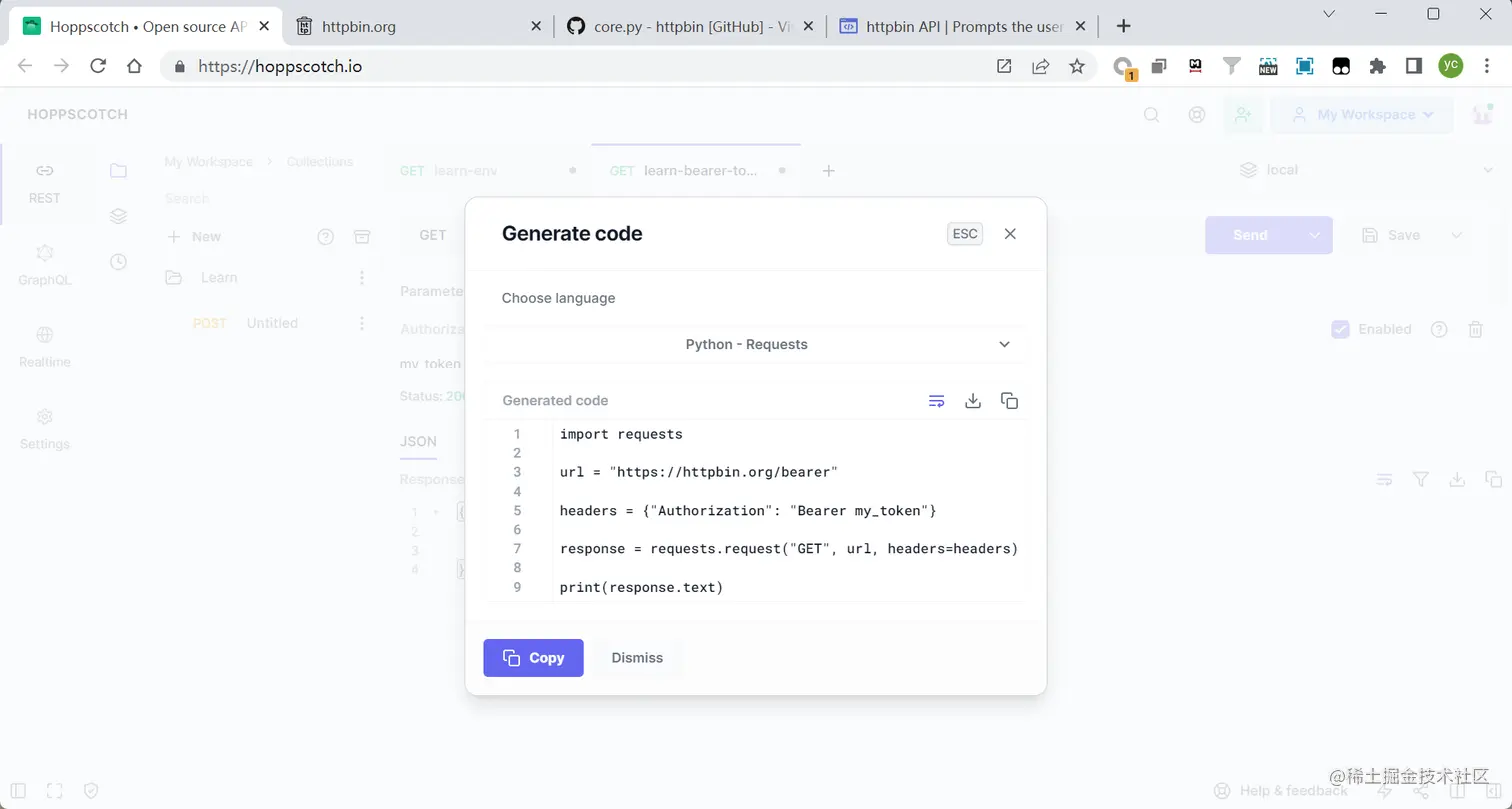The width and height of the screenshot is (1512, 809).
Task: Click the Save request button
Action: coord(1391,235)
